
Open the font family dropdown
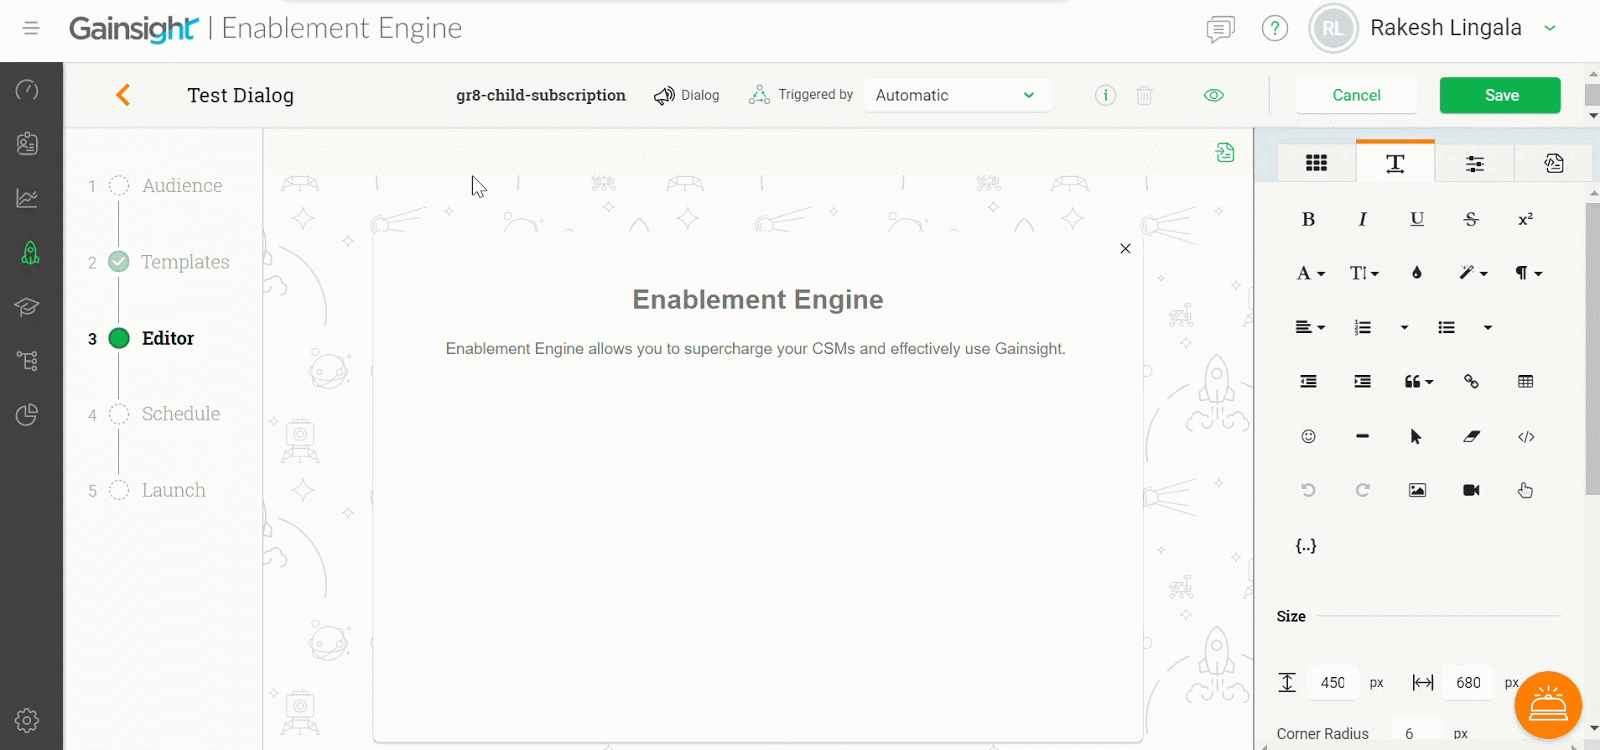tap(1310, 273)
